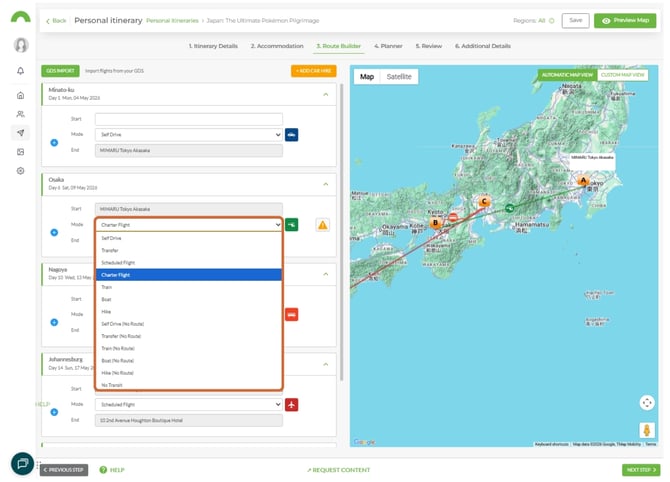Add a leg with Osaka plus icon
Image resolution: width=670 pixels, height=482 pixels.
coord(54,232)
